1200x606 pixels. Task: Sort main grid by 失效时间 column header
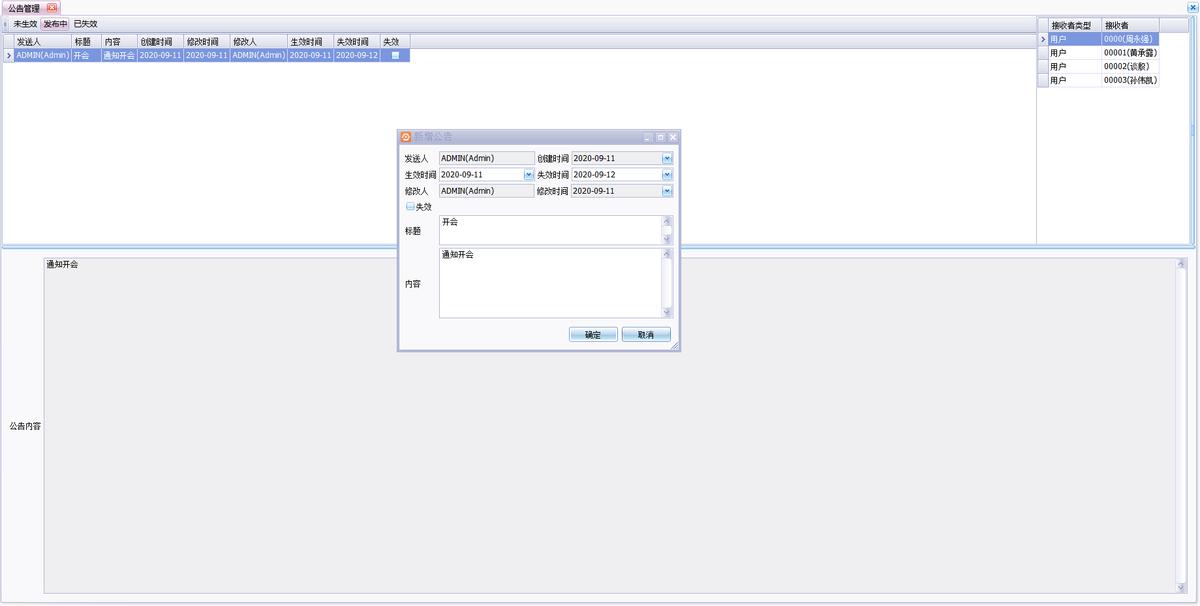tap(357, 42)
